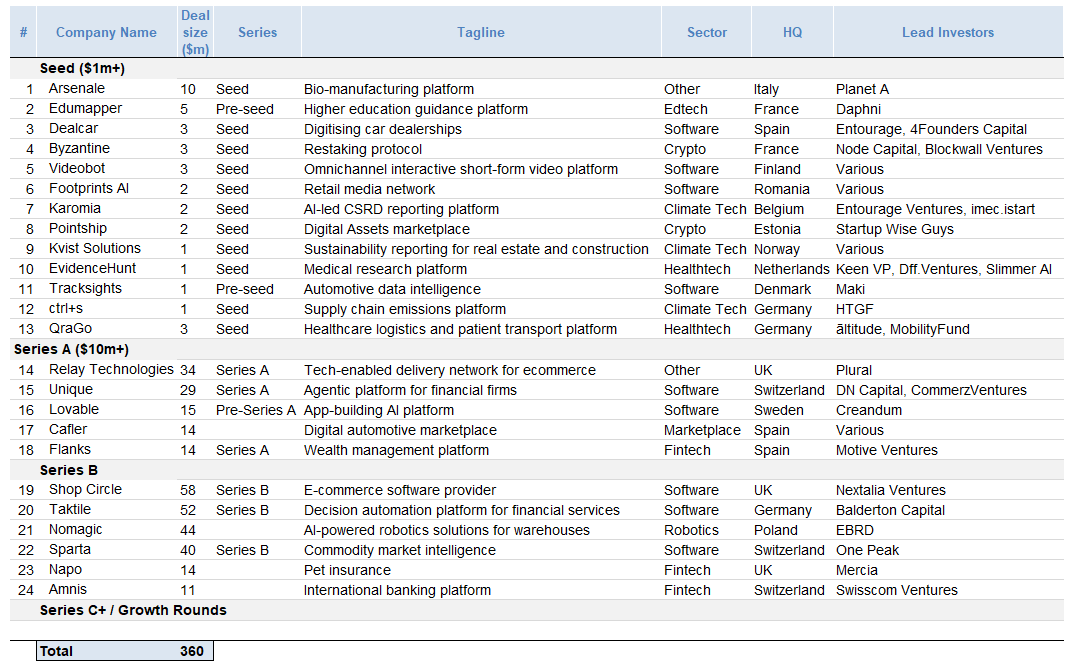Click the 'HQ' column header

[792, 32]
